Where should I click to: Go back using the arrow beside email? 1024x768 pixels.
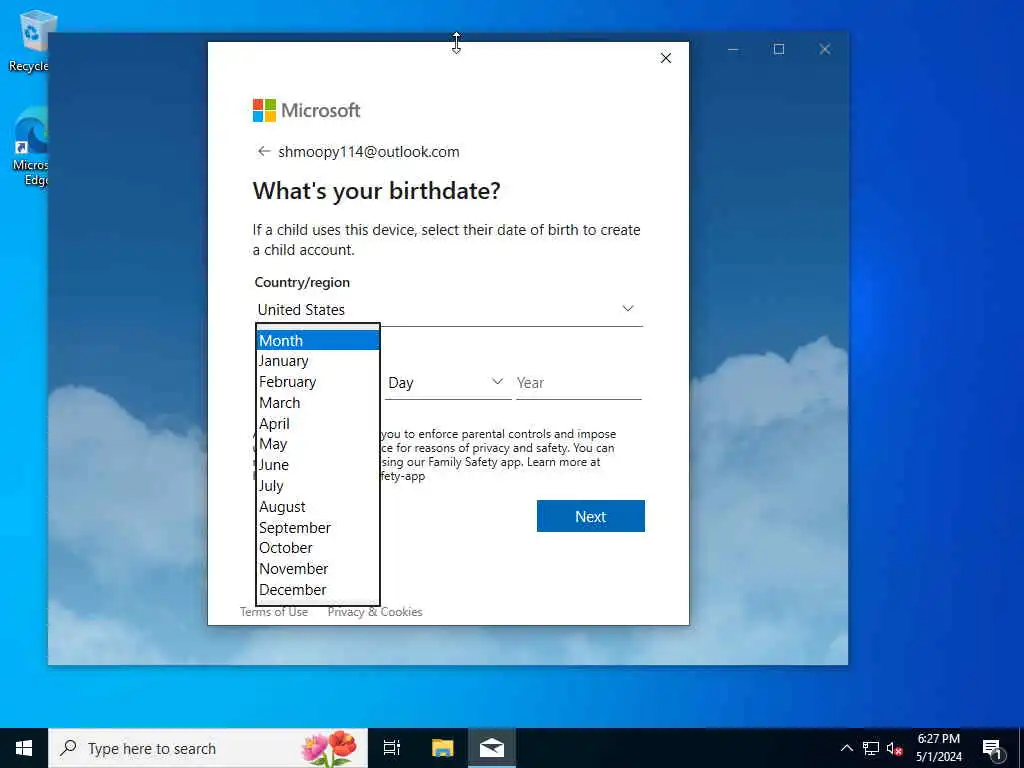[263, 152]
